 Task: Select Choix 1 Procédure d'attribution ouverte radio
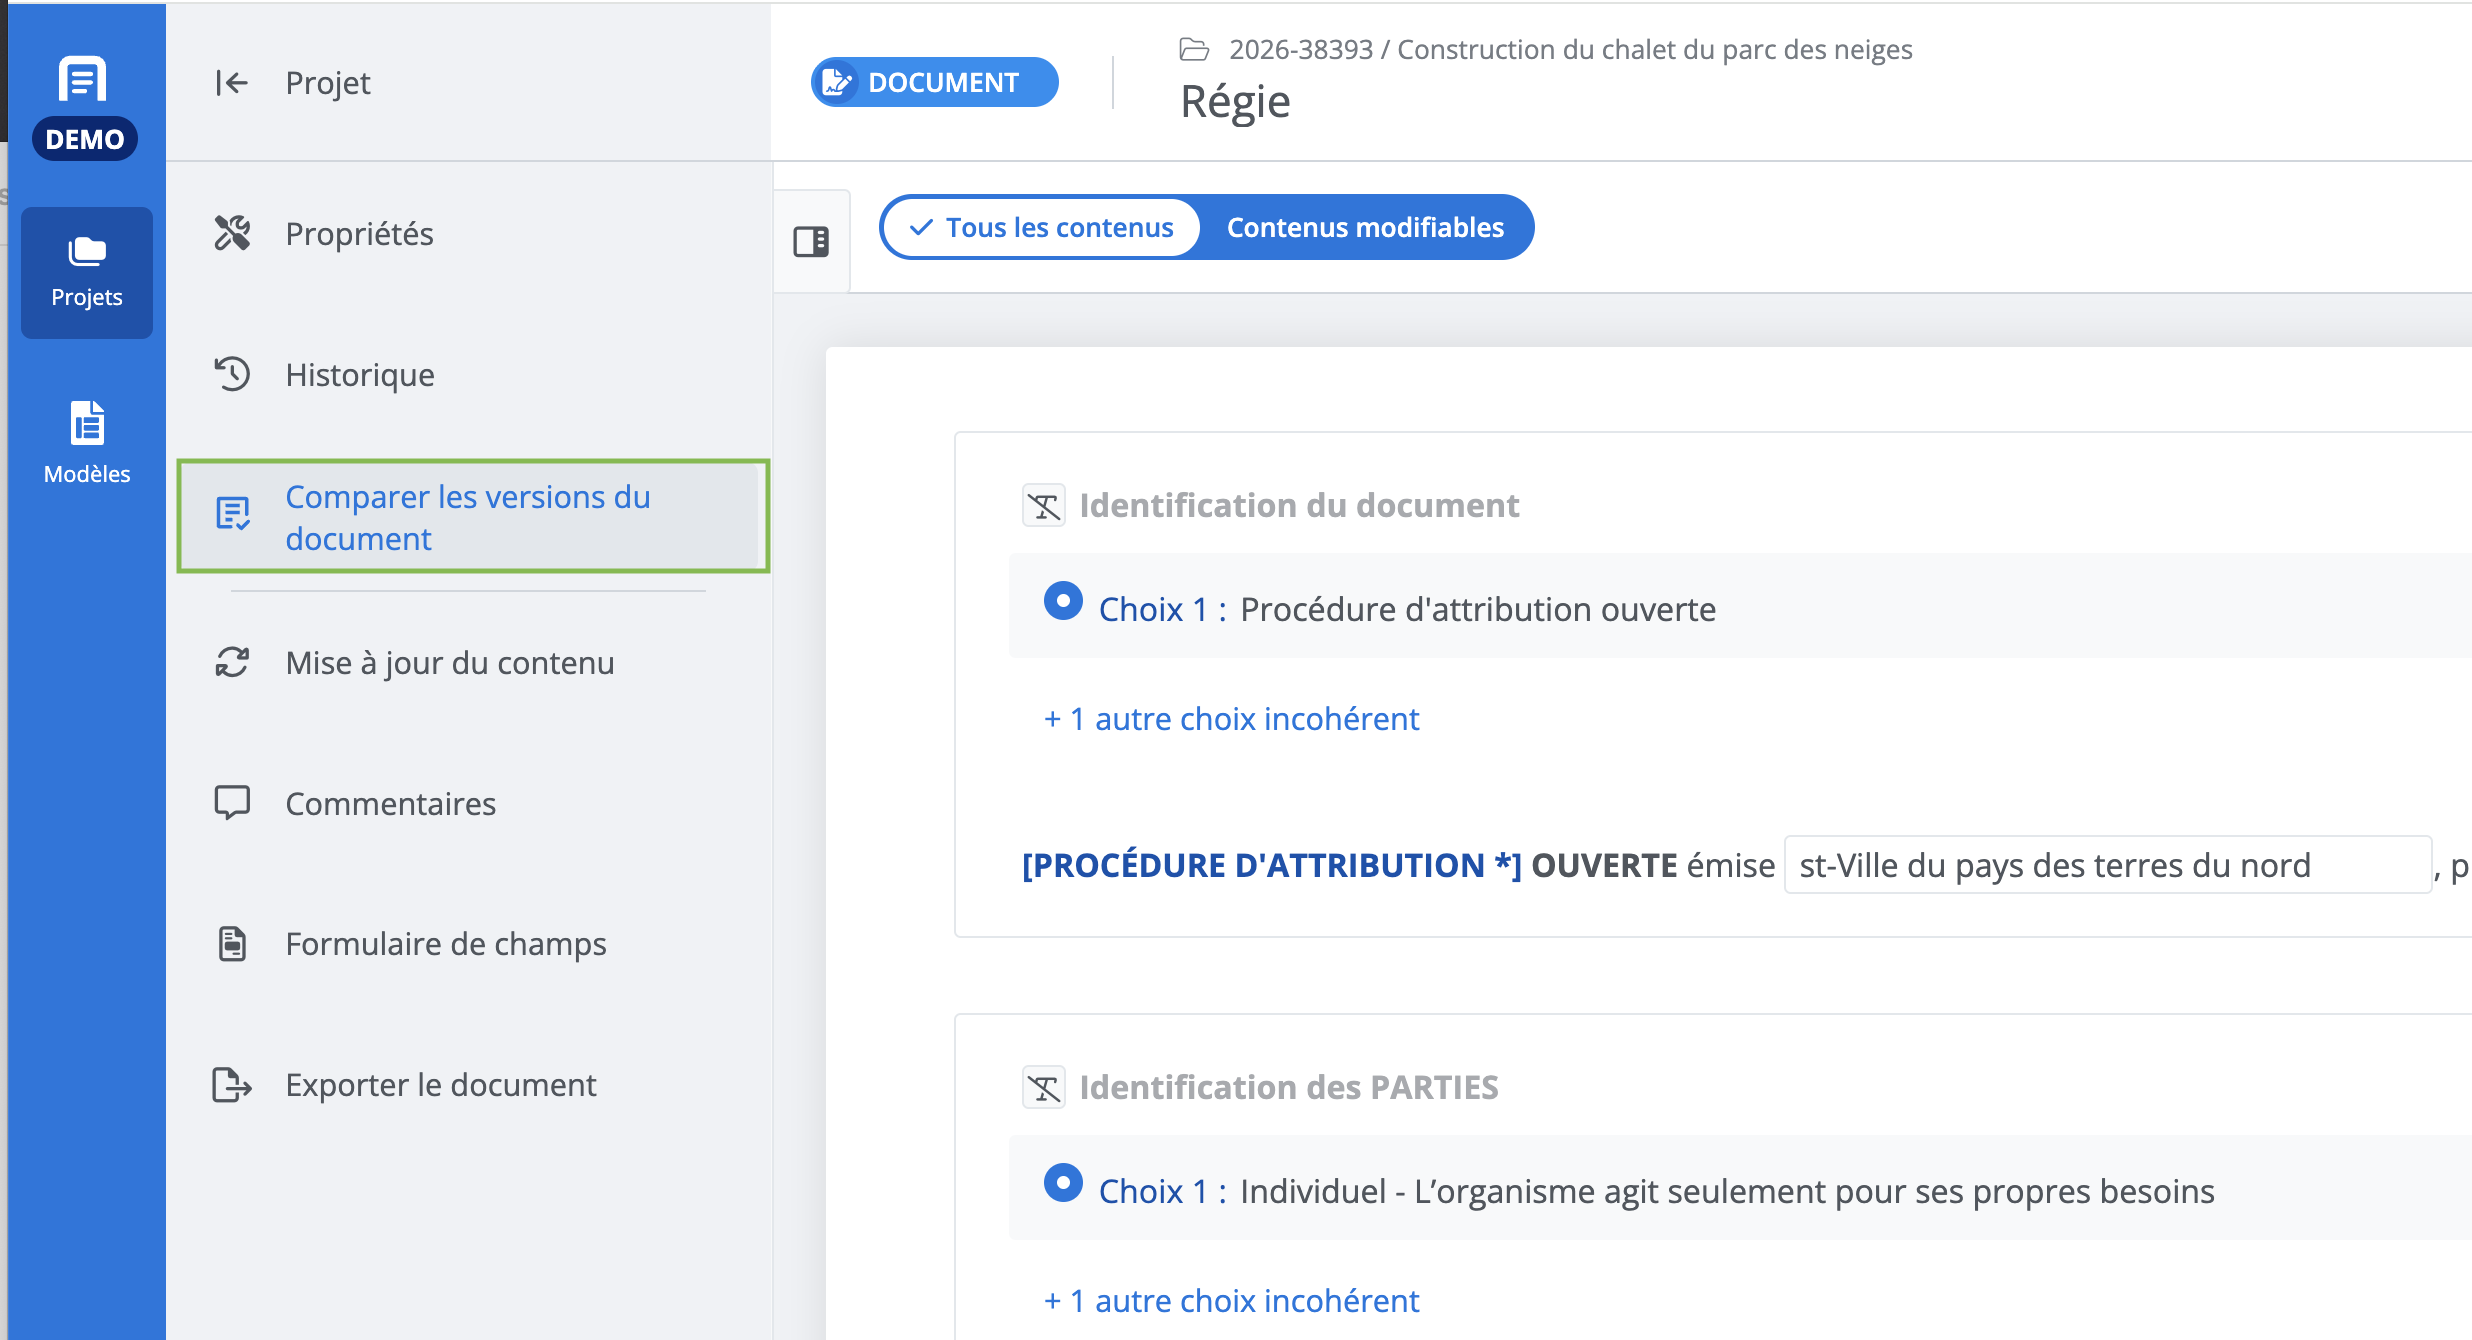(1063, 601)
